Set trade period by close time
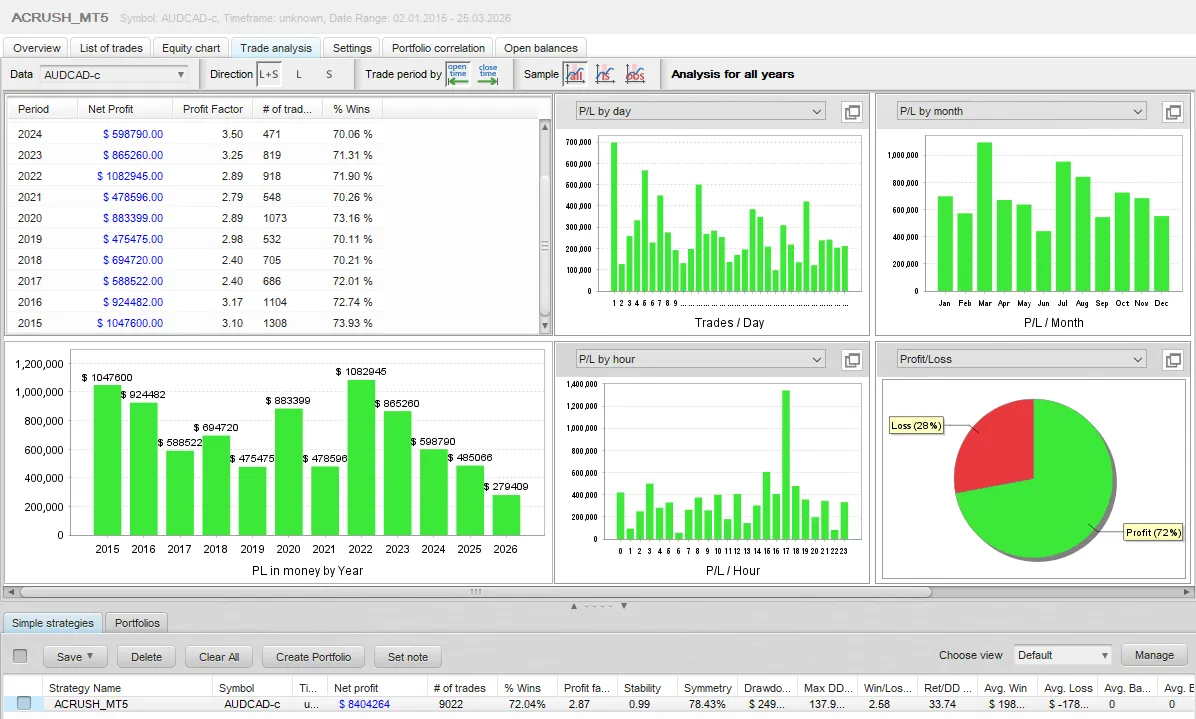 [x=488, y=74]
